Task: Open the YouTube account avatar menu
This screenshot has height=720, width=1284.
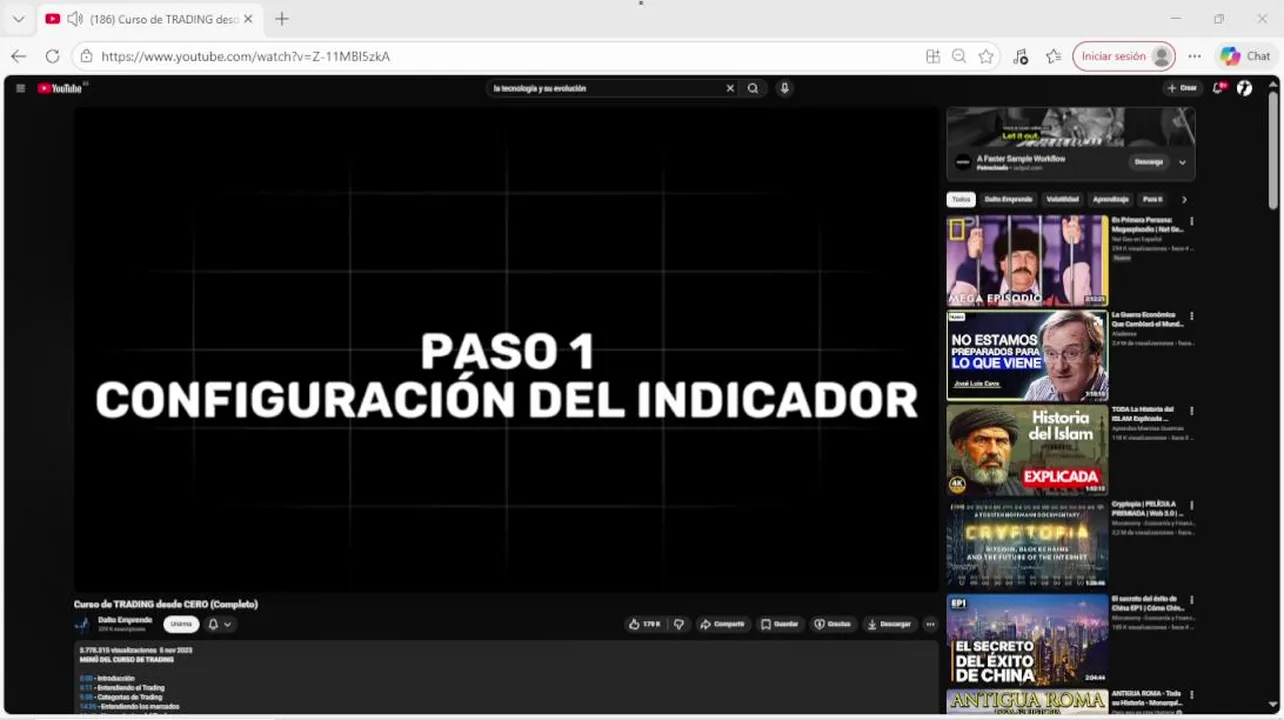Action: (1245, 88)
